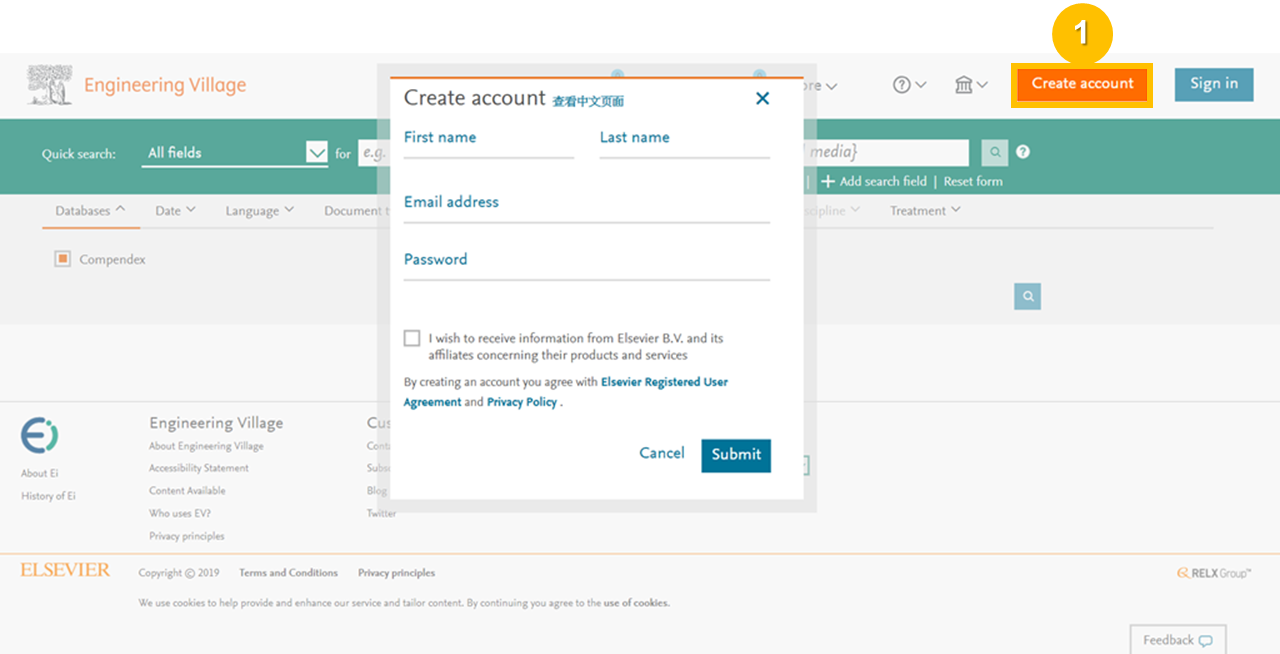Click the Sign in button

[1214, 84]
